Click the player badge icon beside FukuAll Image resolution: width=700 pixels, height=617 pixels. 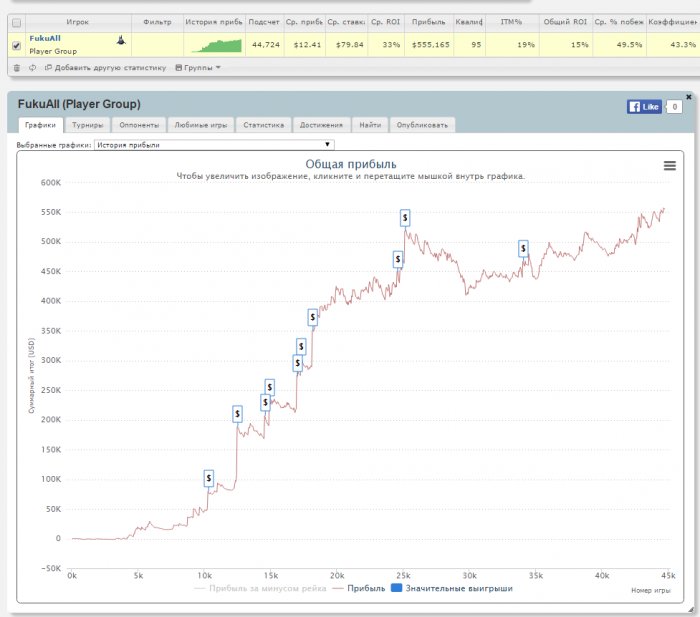pos(121,40)
